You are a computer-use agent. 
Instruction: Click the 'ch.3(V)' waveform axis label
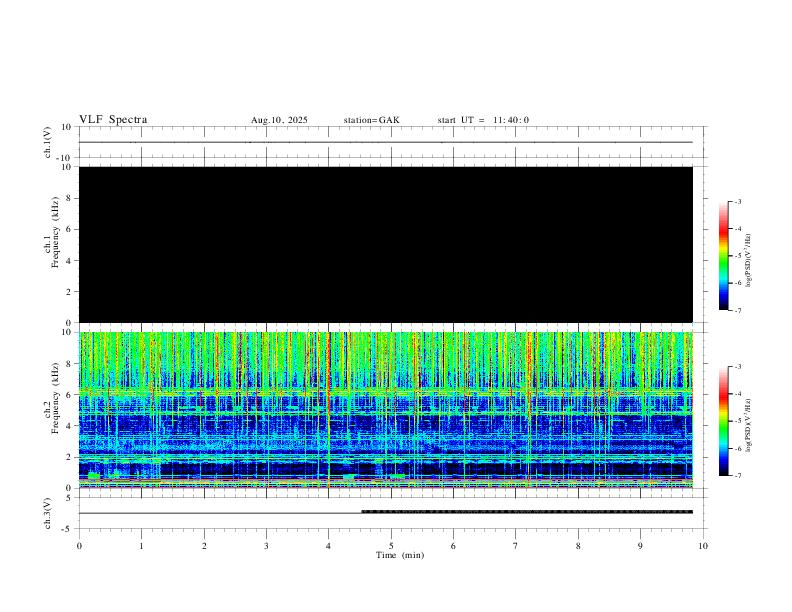coord(48,513)
